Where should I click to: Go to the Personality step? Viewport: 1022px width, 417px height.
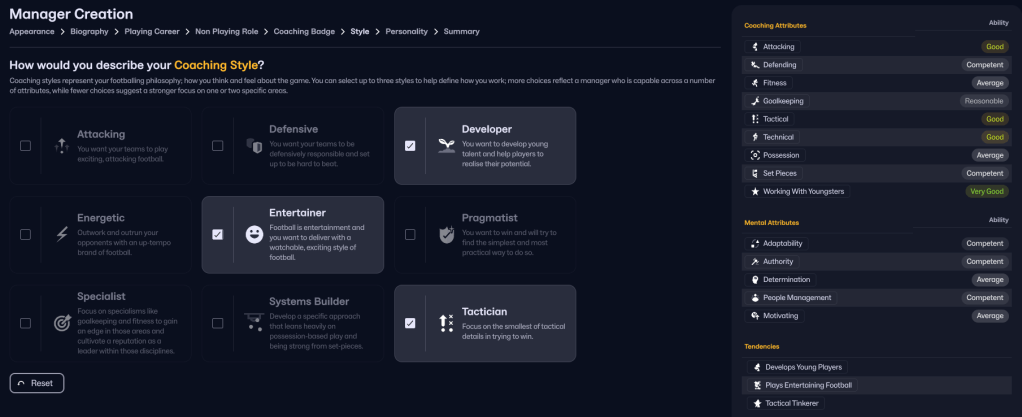(406, 31)
